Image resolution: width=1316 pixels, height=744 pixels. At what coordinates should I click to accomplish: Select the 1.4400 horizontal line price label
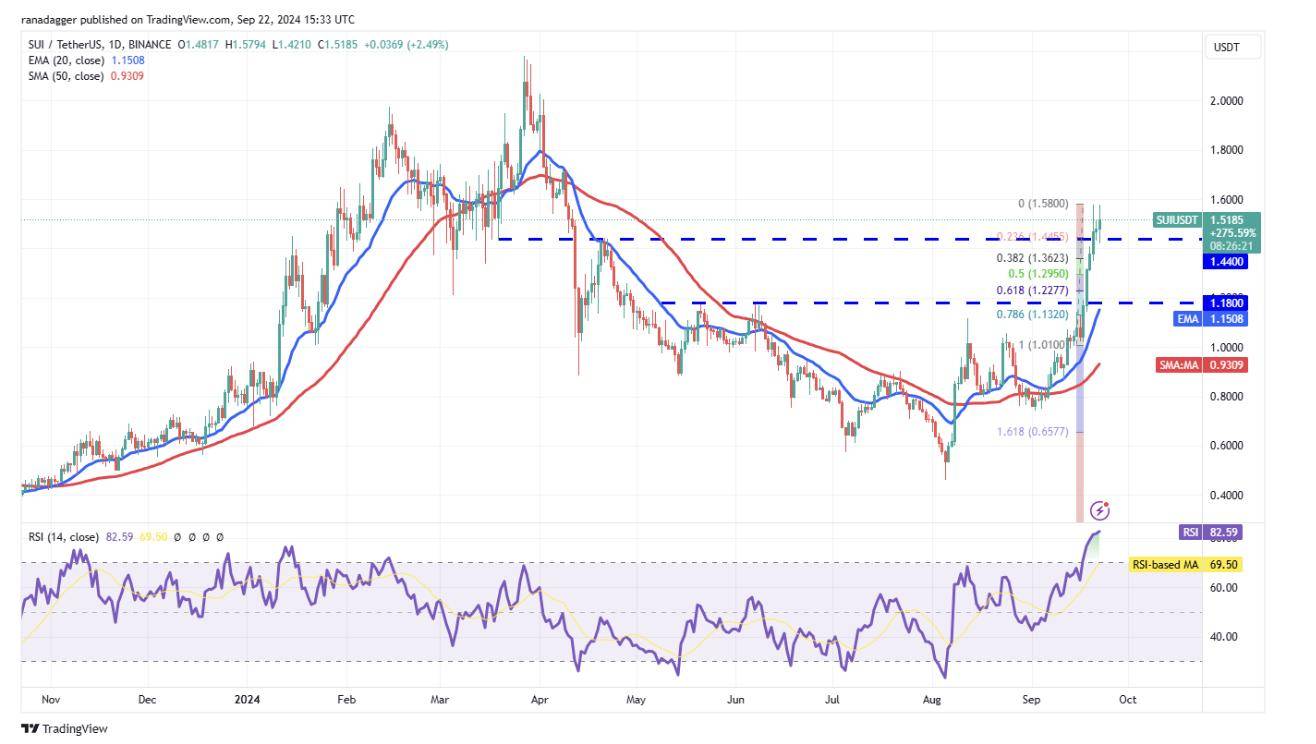click(1229, 261)
